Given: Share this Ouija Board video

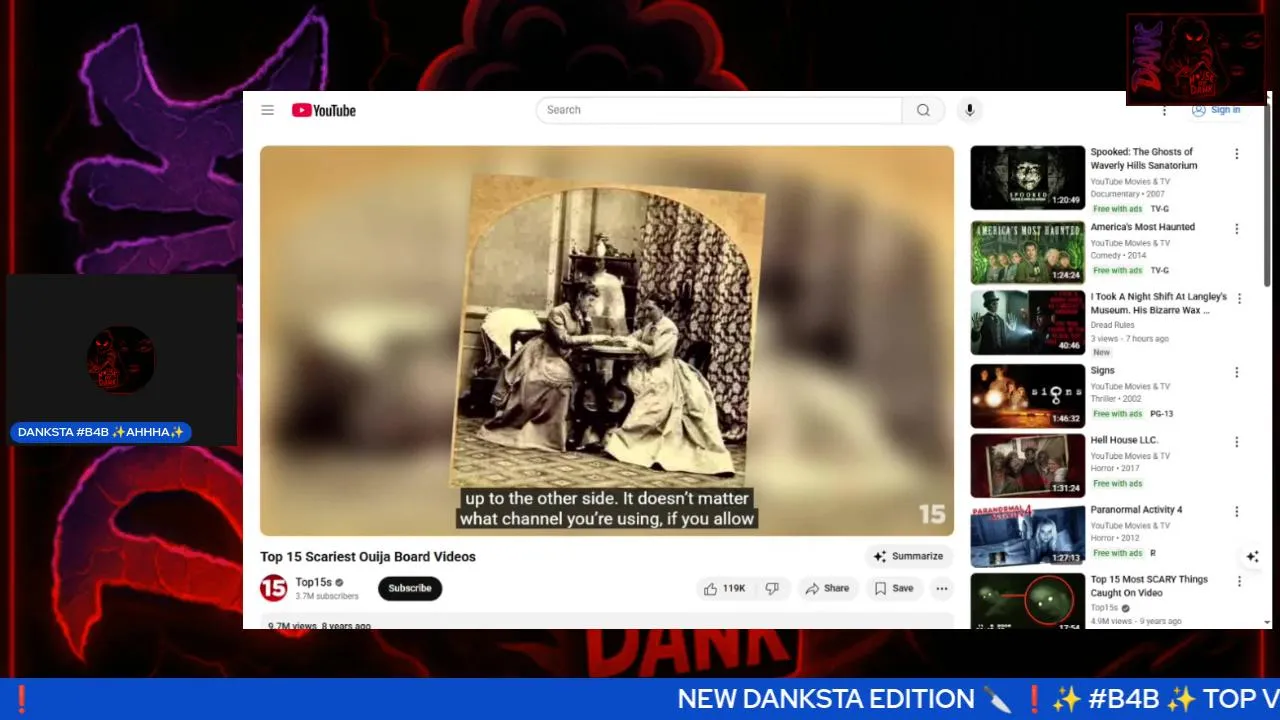Looking at the screenshot, I should (x=827, y=588).
